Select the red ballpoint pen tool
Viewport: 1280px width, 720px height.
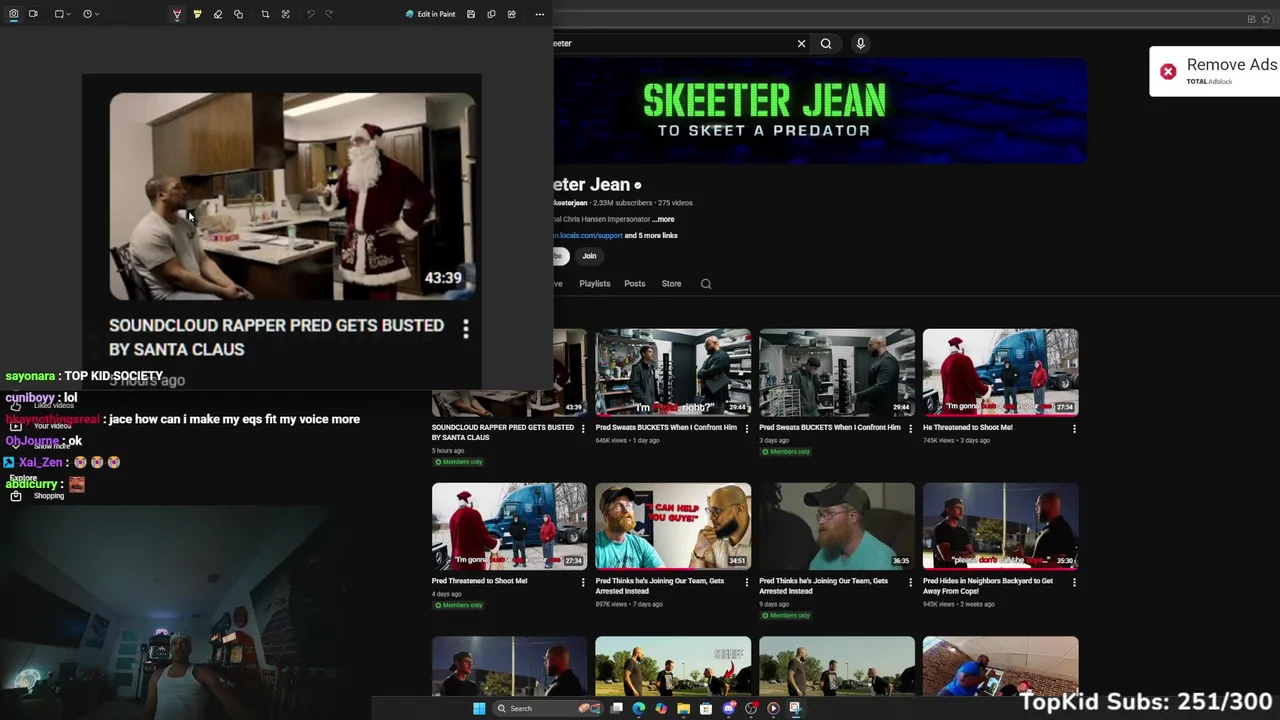pyautogui.click(x=177, y=14)
